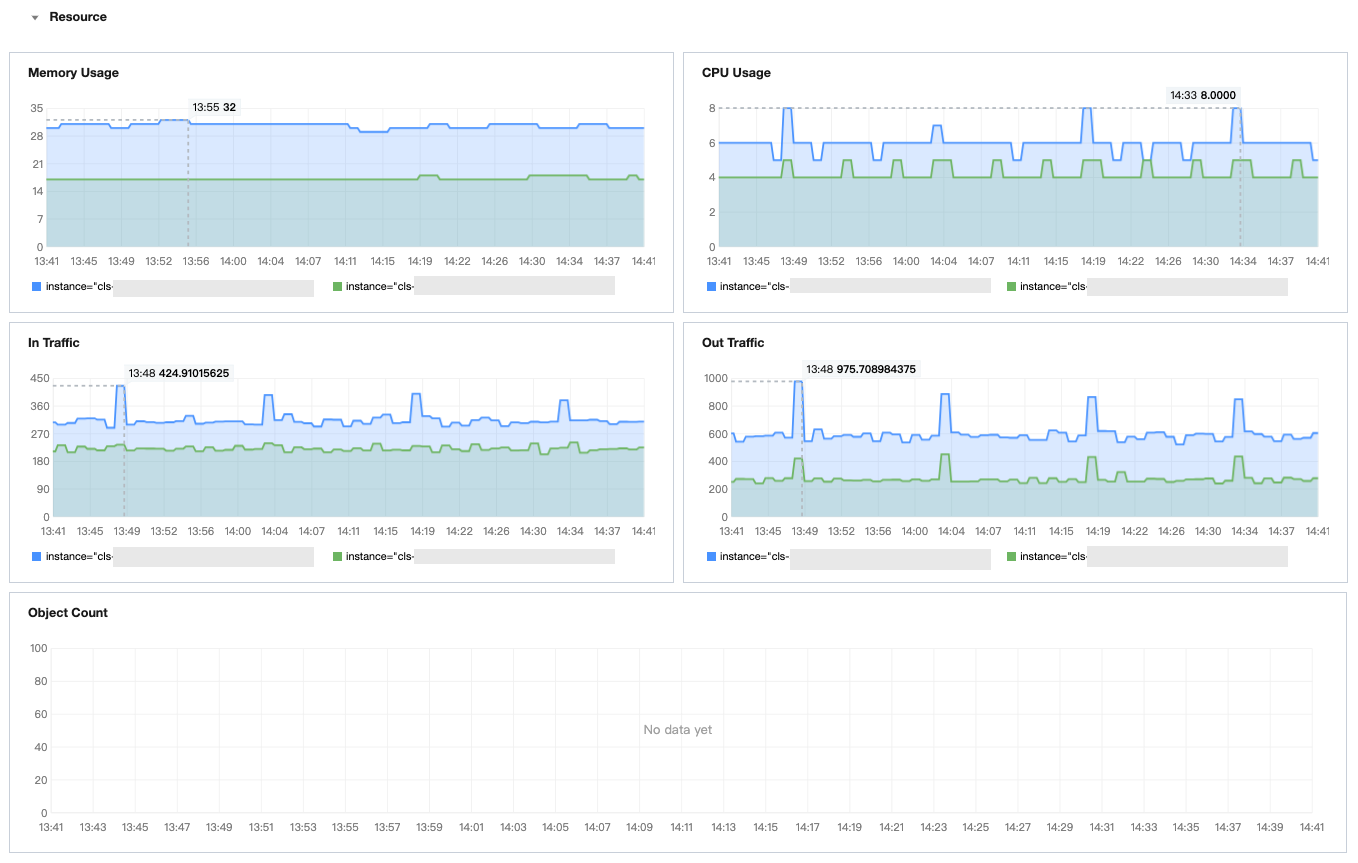1358x863 pixels.
Task: Click the 13:48 975.708984375 tooltip in Out Traffic
Action: 861,369
